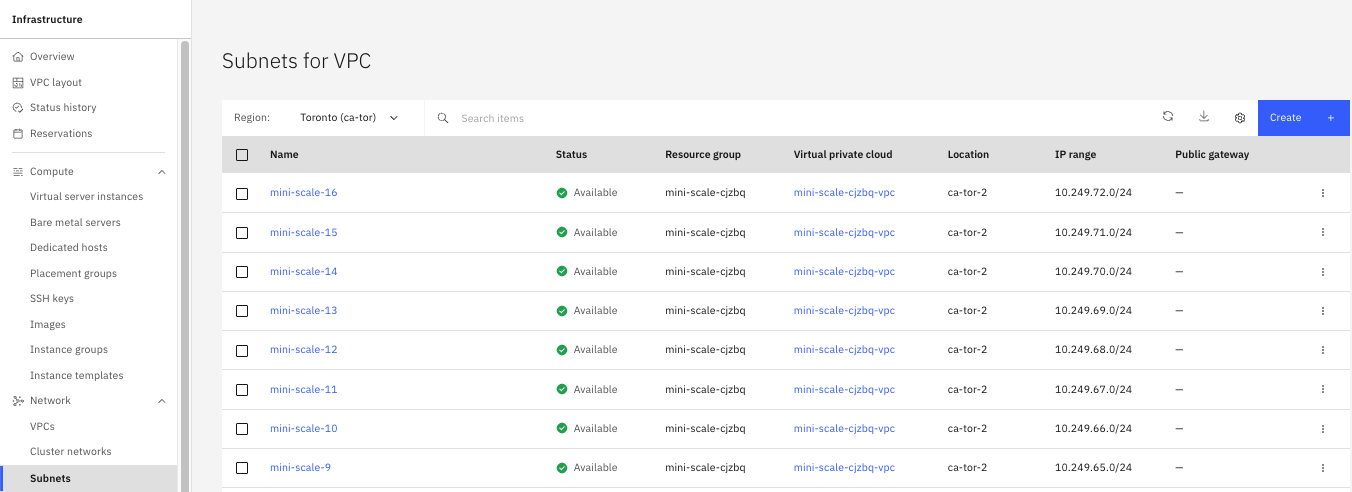Check the box for mini-scale-15
This screenshot has height=492, width=1352.
pyautogui.click(x=242, y=233)
